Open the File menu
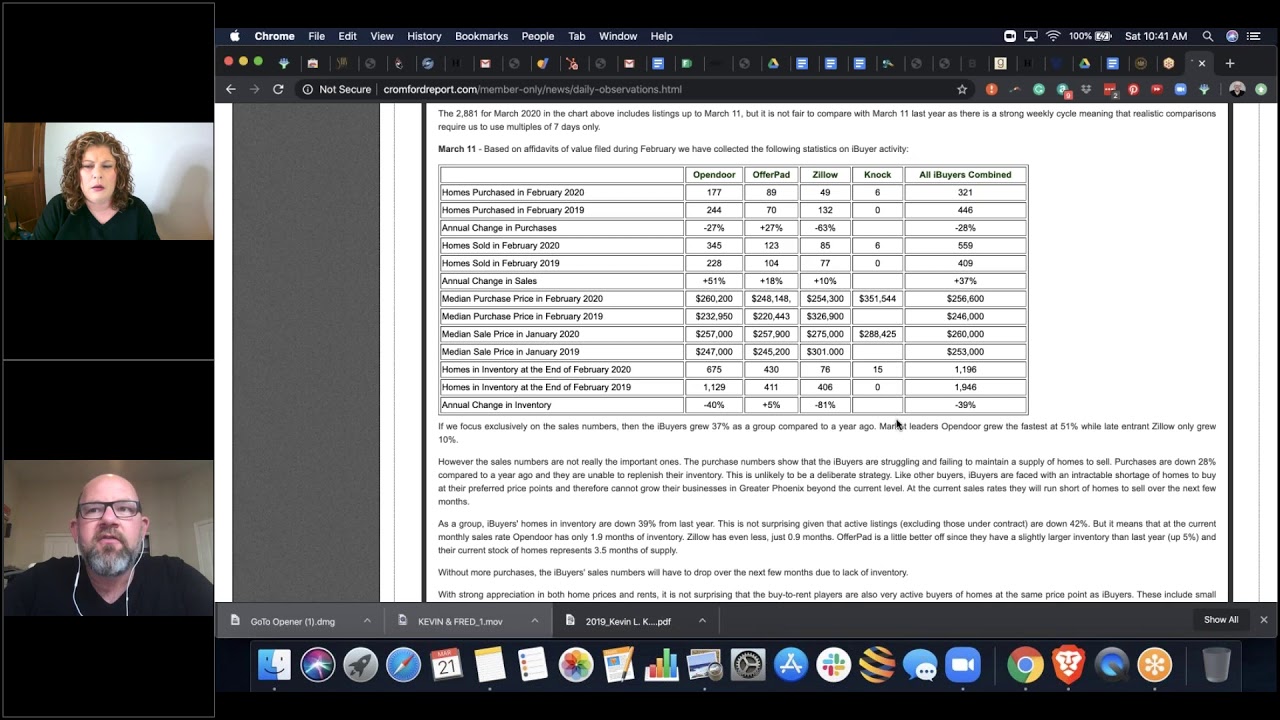The height and width of the screenshot is (720, 1280). tap(316, 36)
